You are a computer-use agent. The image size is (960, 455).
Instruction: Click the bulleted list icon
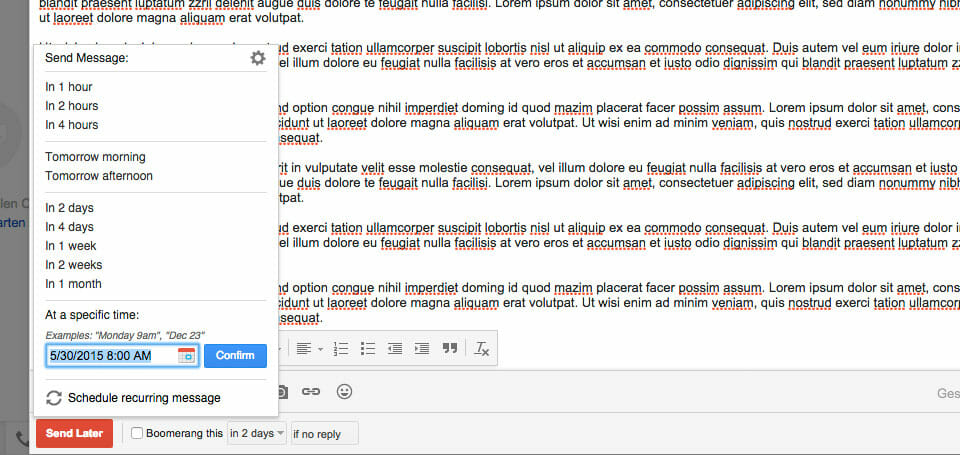(x=368, y=348)
